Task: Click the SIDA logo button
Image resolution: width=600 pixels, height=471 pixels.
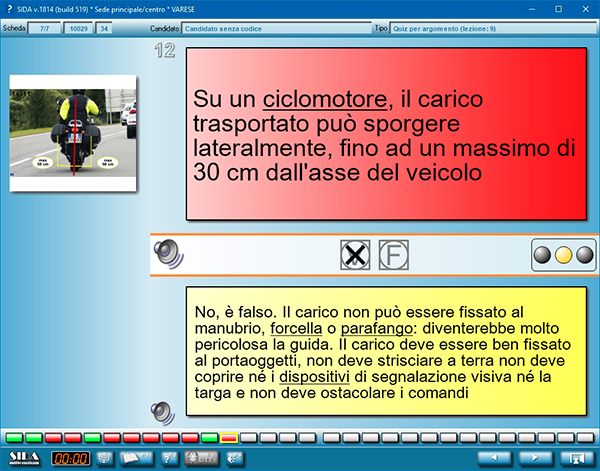Action: pyautogui.click(x=24, y=458)
